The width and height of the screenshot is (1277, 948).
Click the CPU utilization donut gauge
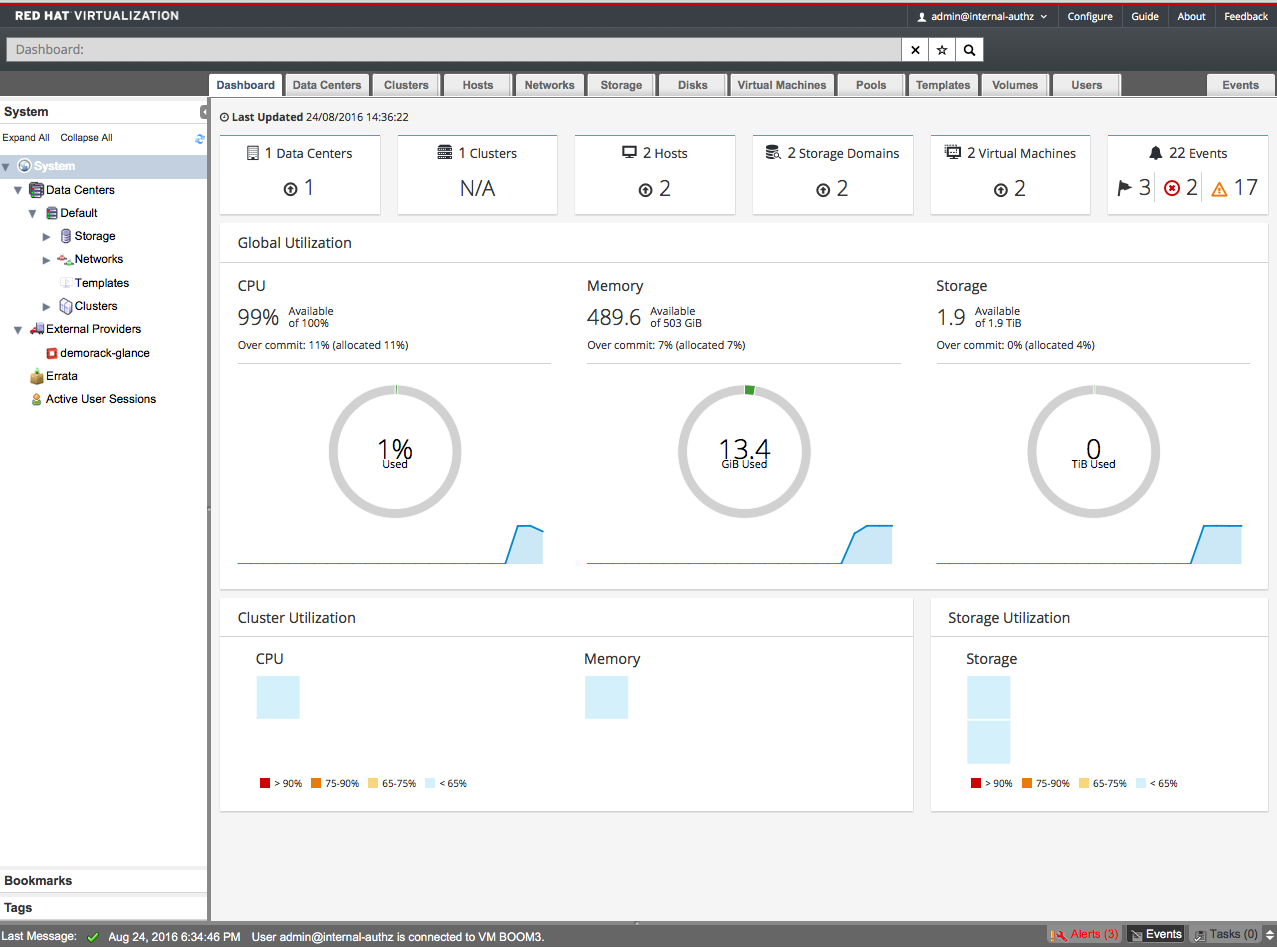click(395, 451)
